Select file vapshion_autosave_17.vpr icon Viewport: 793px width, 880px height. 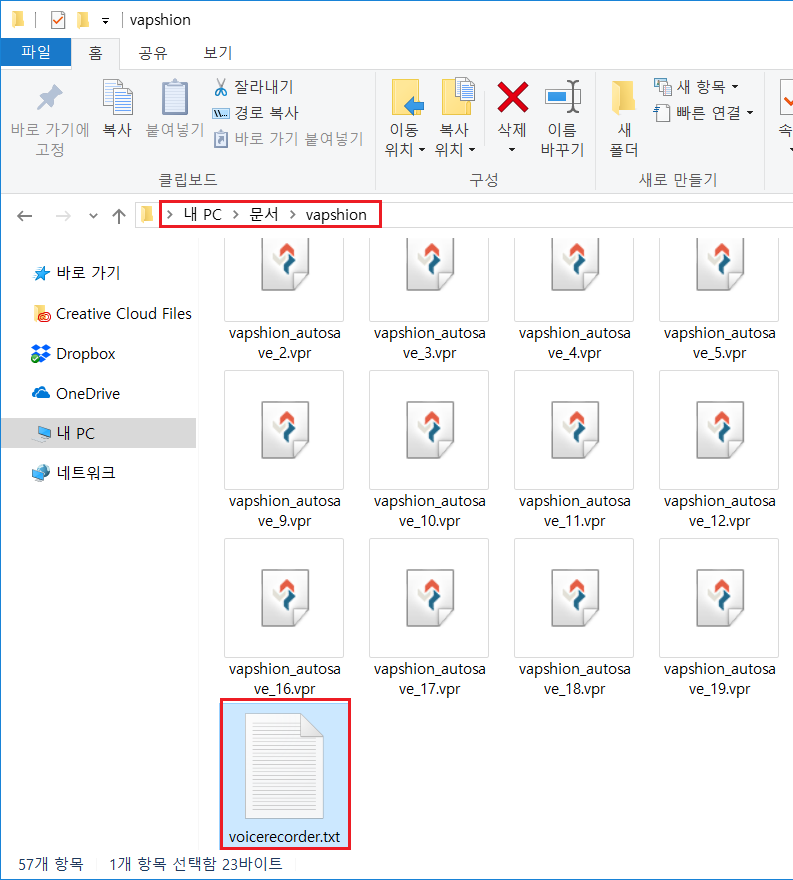pyautogui.click(x=429, y=598)
